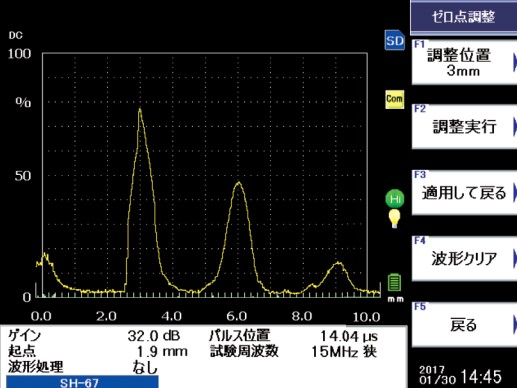Viewport: 517px width, 388px height.
Task: Click the ゲイン 32.0 dB value
Action: pos(154,336)
